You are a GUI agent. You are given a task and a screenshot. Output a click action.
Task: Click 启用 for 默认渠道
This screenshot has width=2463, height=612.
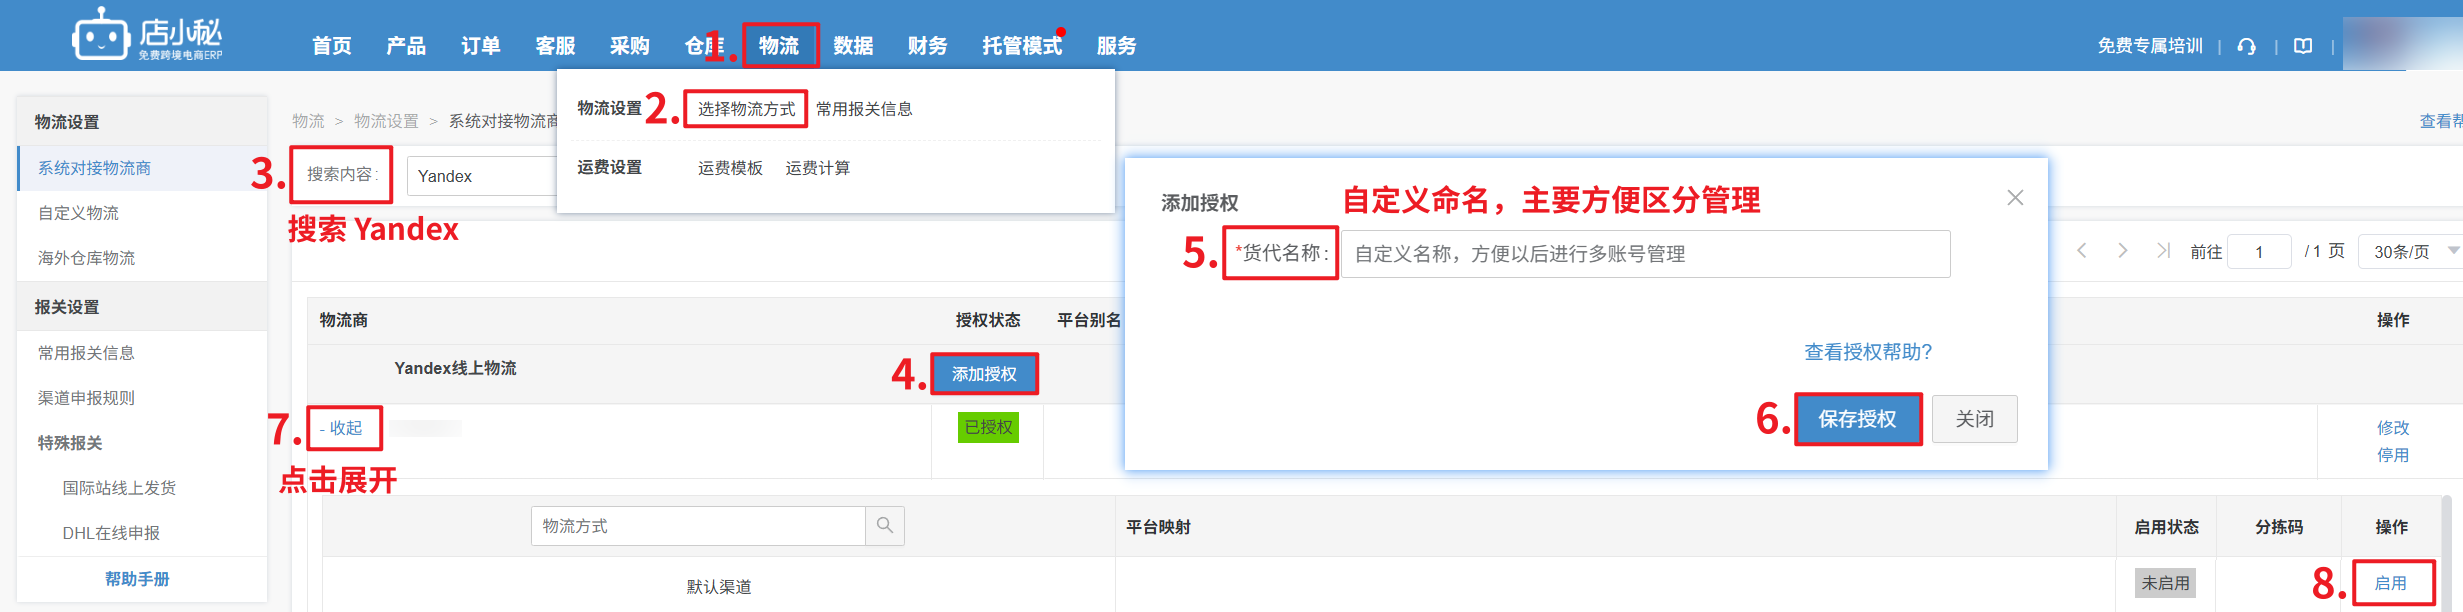2391,583
